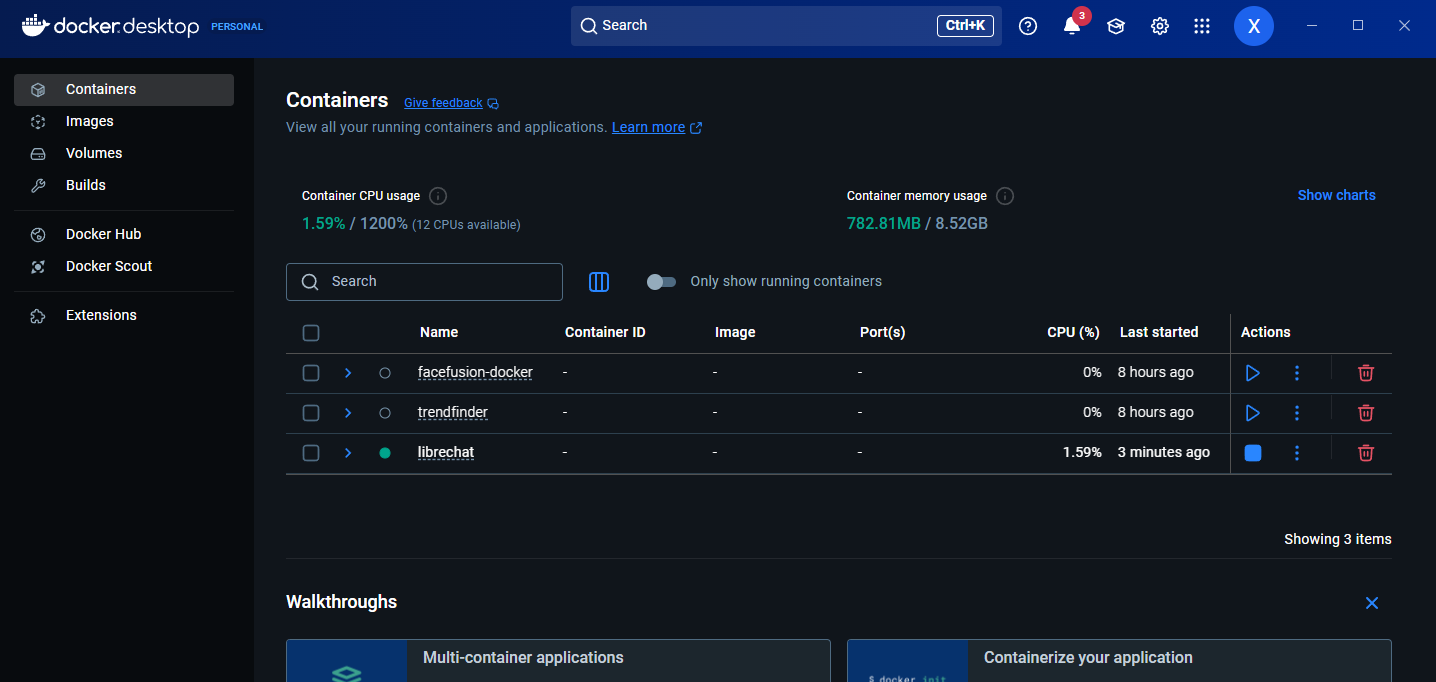The image size is (1436, 682).
Task: Sort by the Port(s) column header
Action: pos(882,333)
